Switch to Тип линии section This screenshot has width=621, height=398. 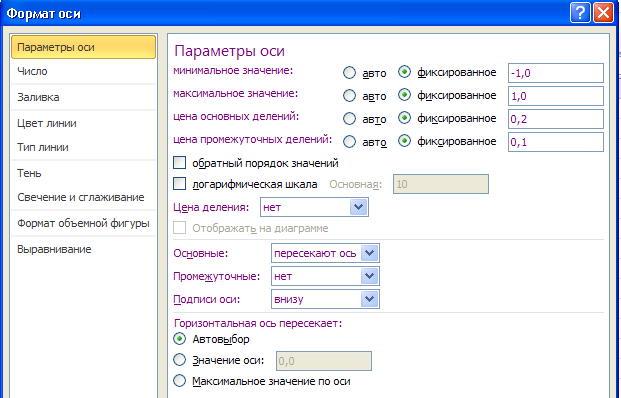coord(84,147)
